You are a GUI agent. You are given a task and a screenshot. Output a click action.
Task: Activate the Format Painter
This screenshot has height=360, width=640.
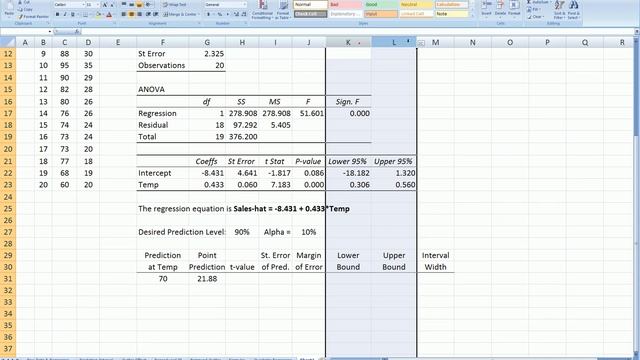(33, 17)
